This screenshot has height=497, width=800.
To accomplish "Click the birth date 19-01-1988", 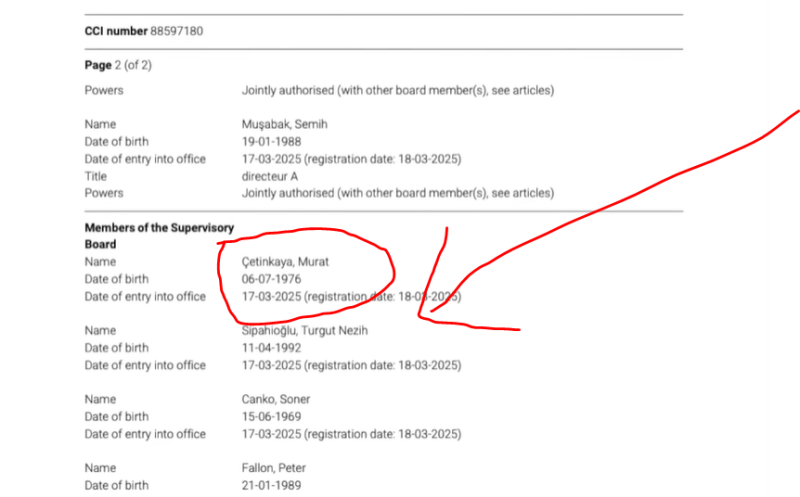I will pyautogui.click(x=271, y=141).
